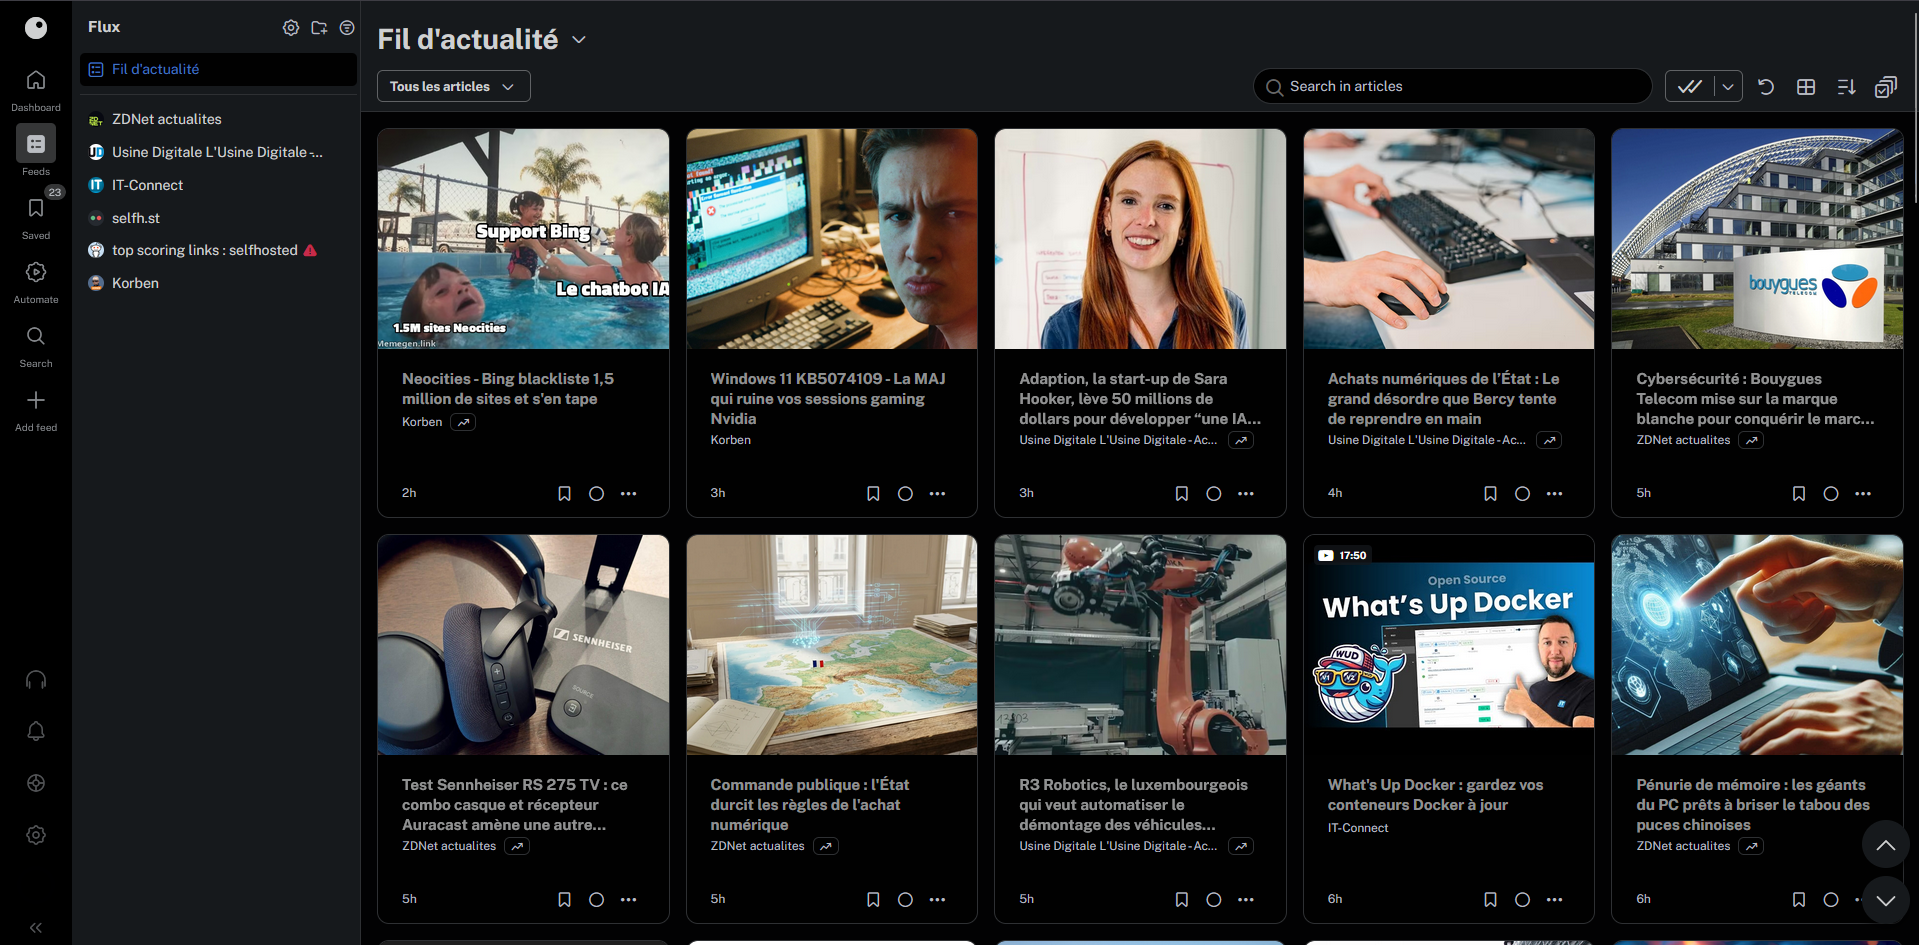Expand the 'Tous les articles' filter dropdown
The width and height of the screenshot is (1919, 945).
(453, 86)
